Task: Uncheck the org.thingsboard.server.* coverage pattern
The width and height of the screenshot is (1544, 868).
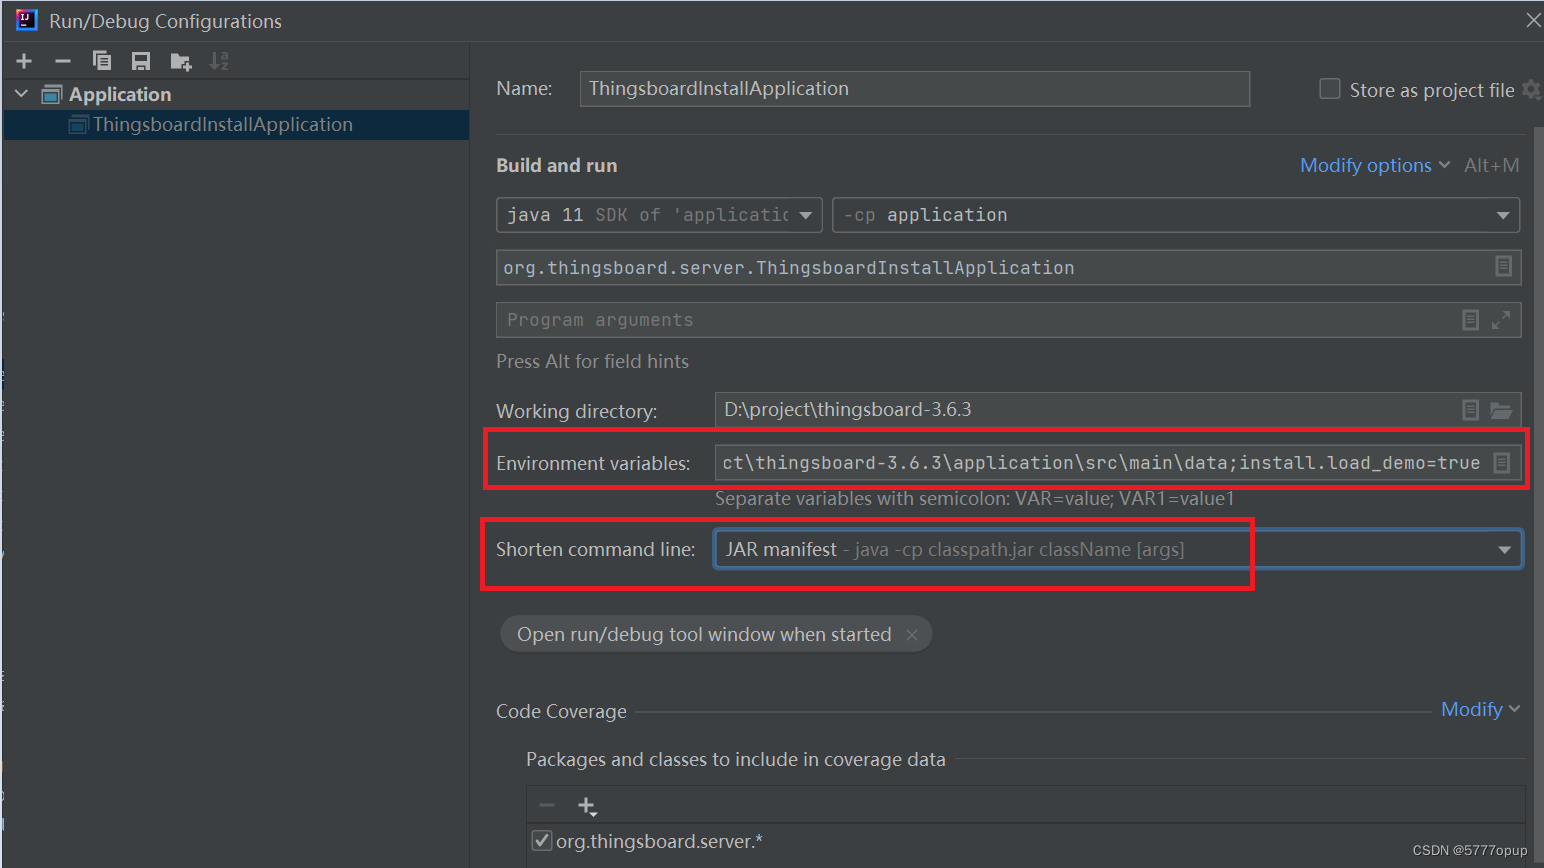Action: click(542, 841)
